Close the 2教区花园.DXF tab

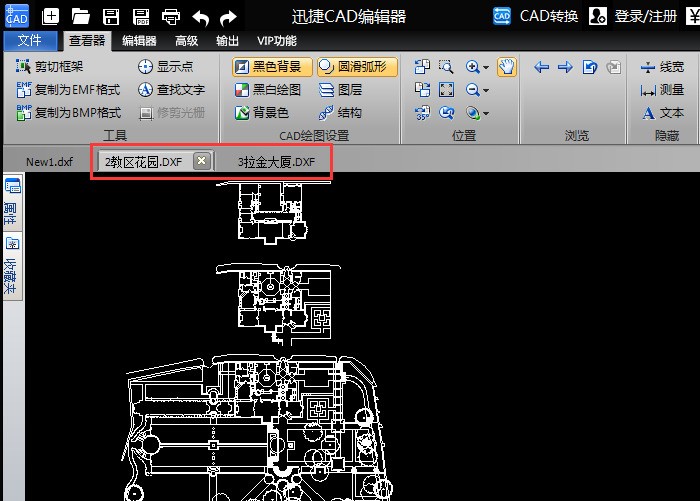pyautogui.click(x=202, y=161)
